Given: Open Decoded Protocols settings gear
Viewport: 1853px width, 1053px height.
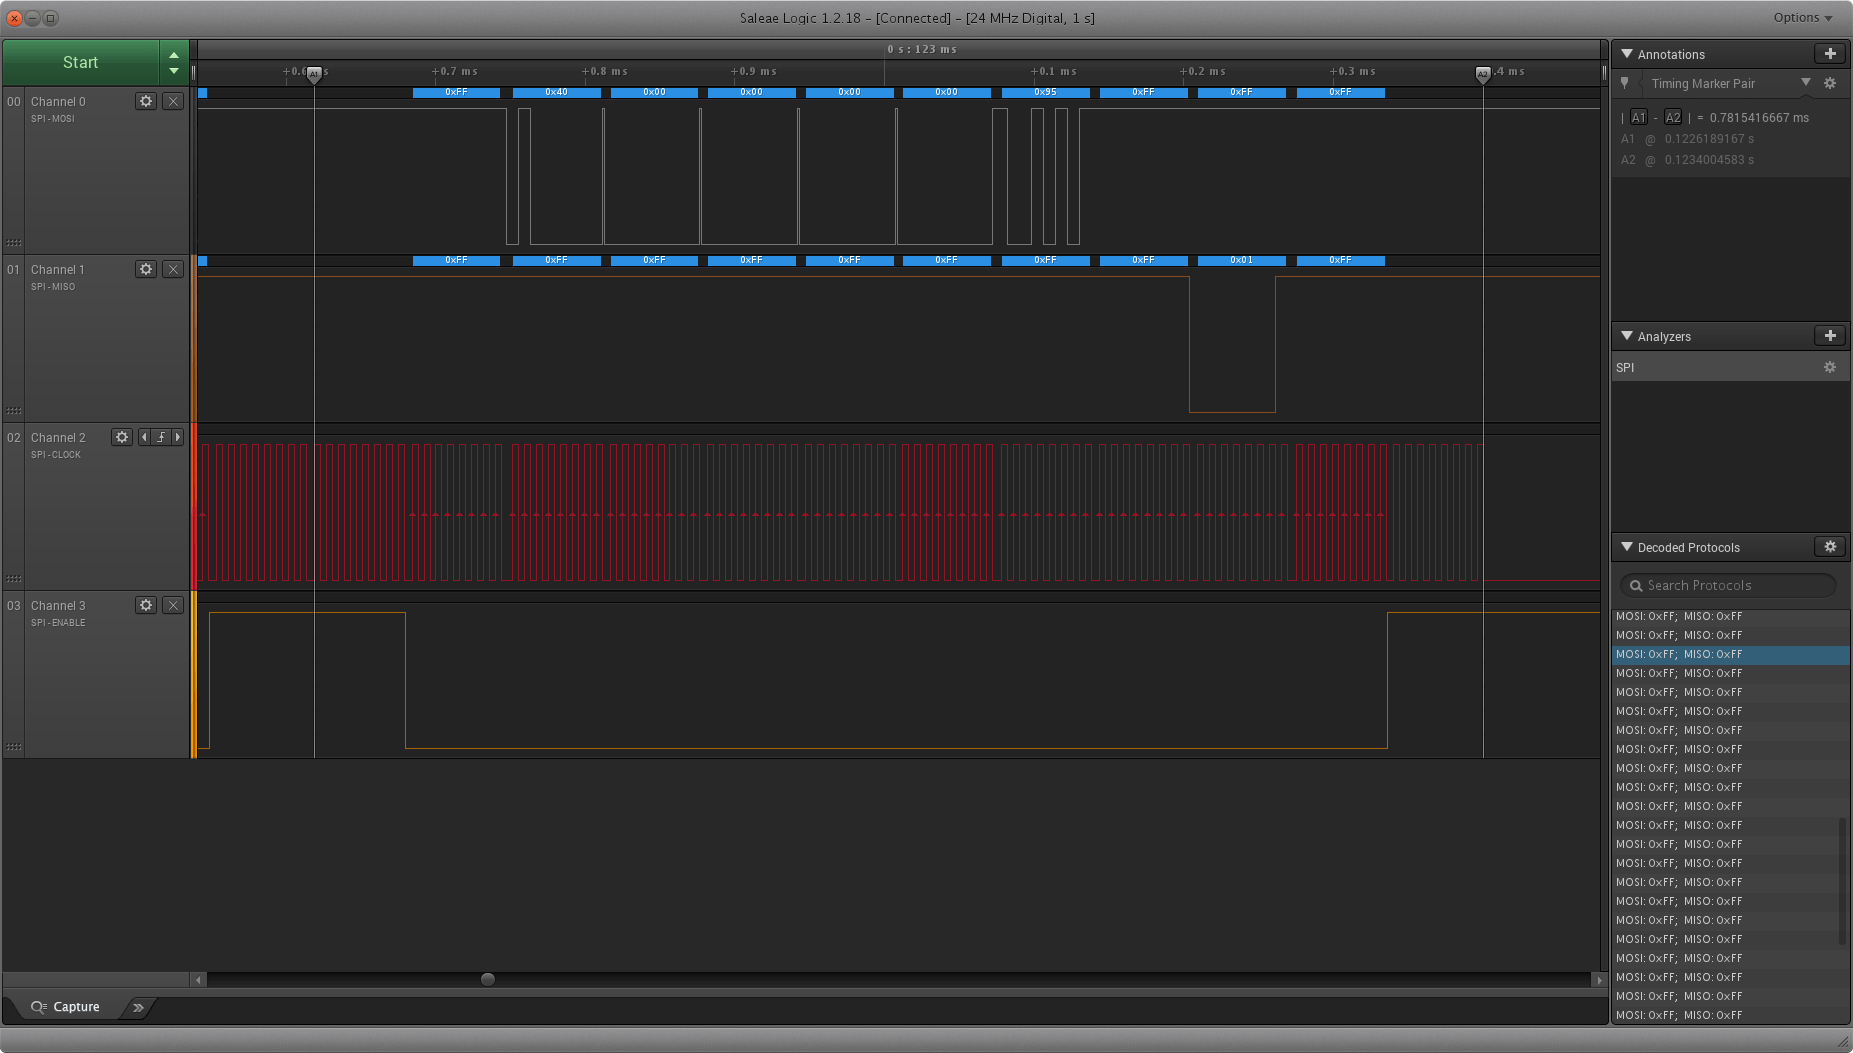Looking at the screenshot, I should coord(1830,547).
